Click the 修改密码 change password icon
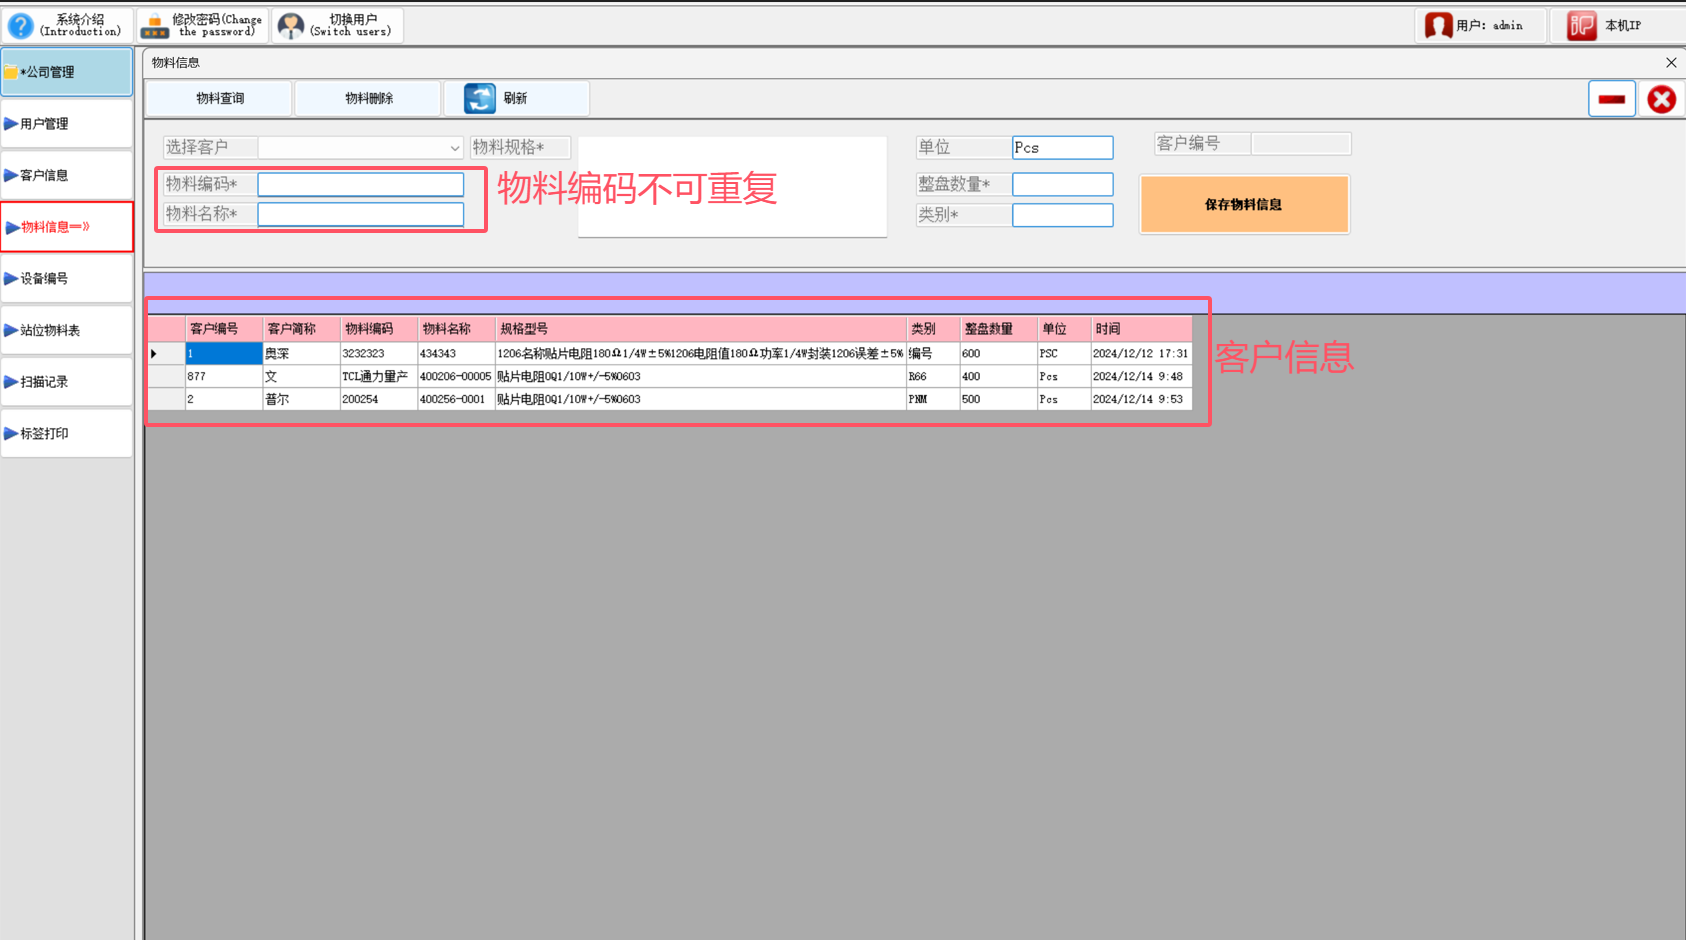 [154, 24]
